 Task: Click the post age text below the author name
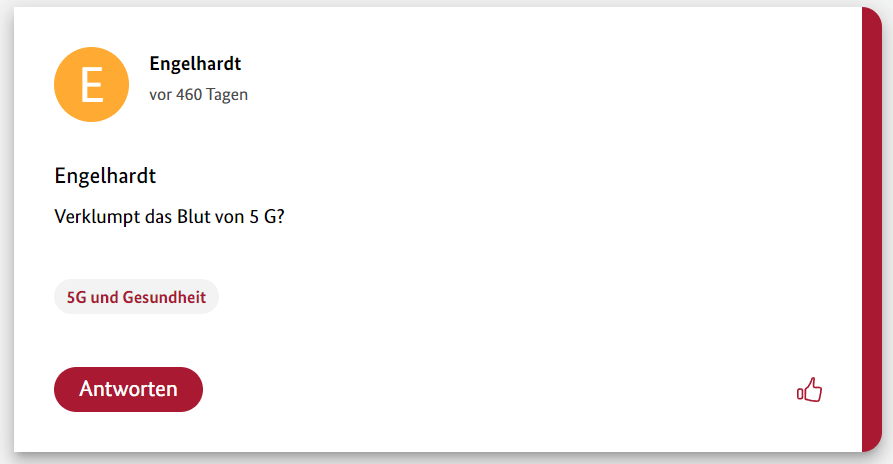[198, 95]
